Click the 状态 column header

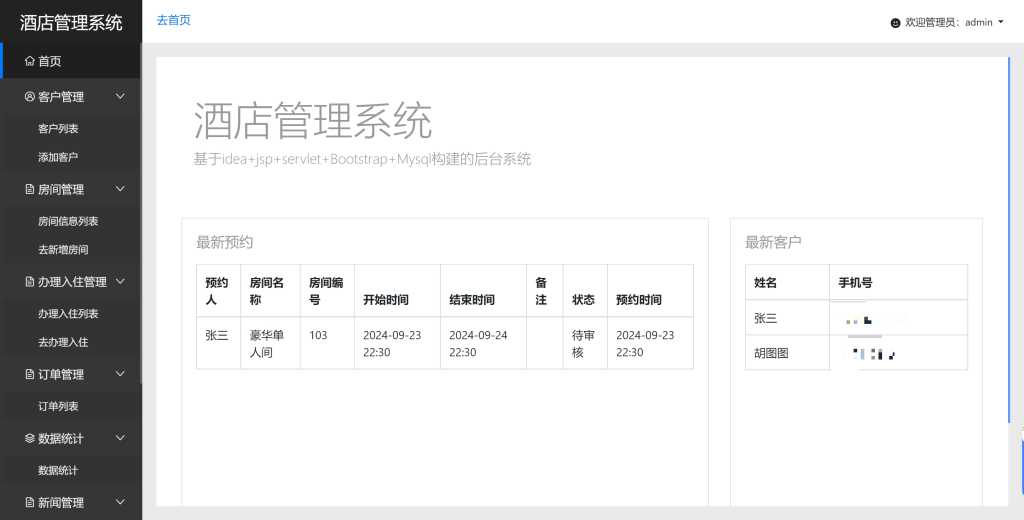pyautogui.click(x=585, y=291)
